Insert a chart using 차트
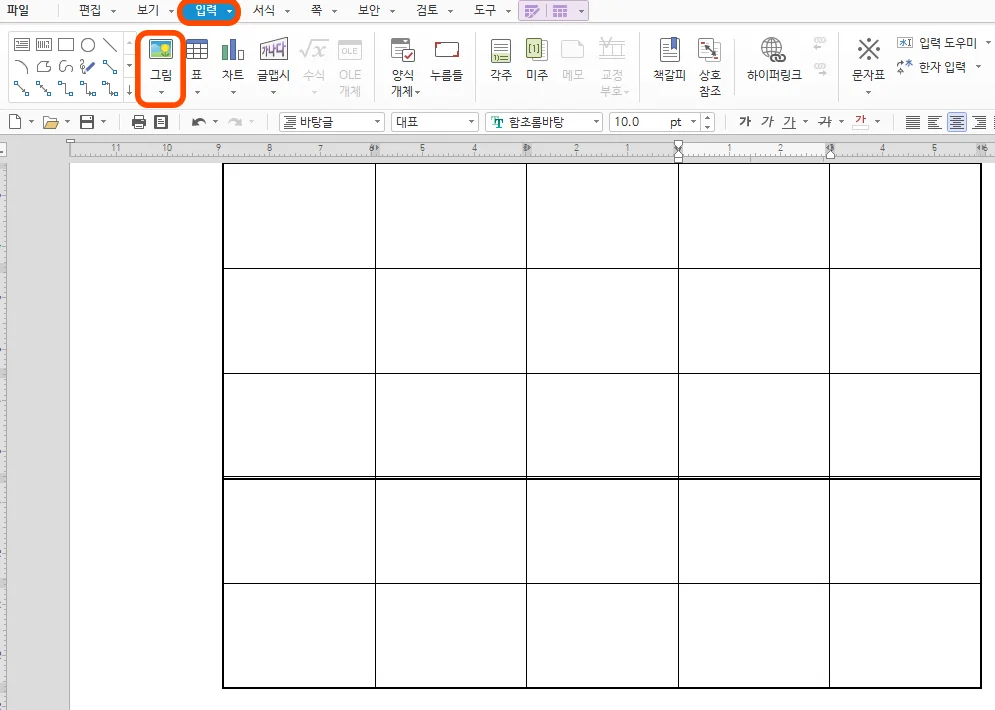The height and width of the screenshot is (710, 995). 233,60
